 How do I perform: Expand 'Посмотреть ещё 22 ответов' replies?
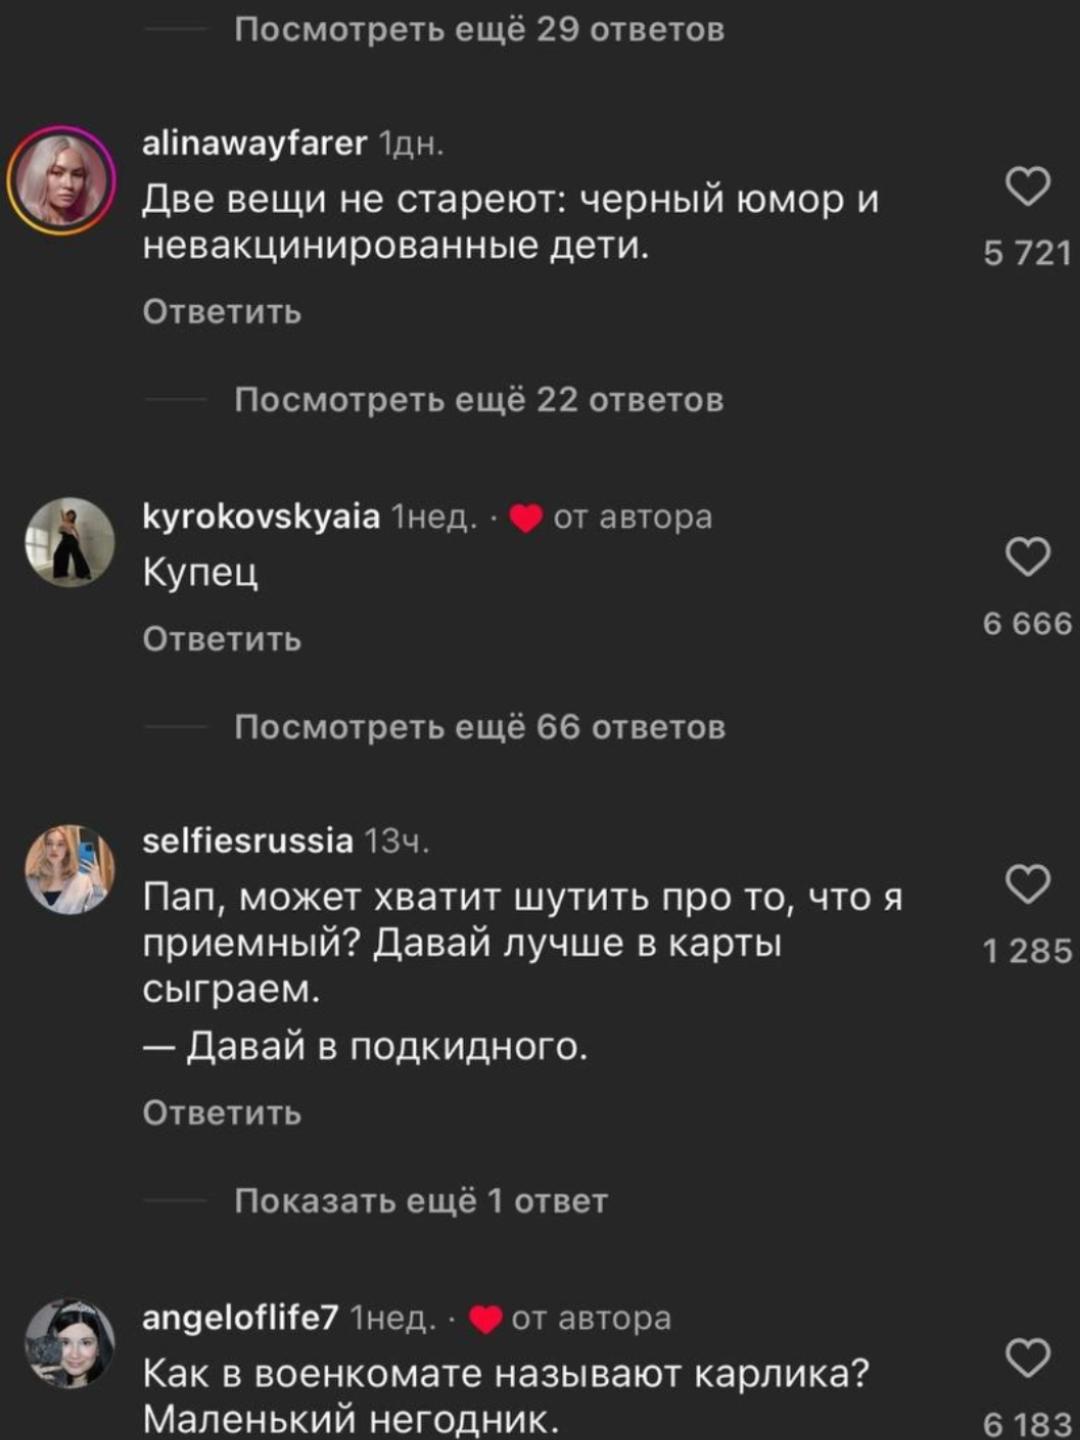(479, 400)
